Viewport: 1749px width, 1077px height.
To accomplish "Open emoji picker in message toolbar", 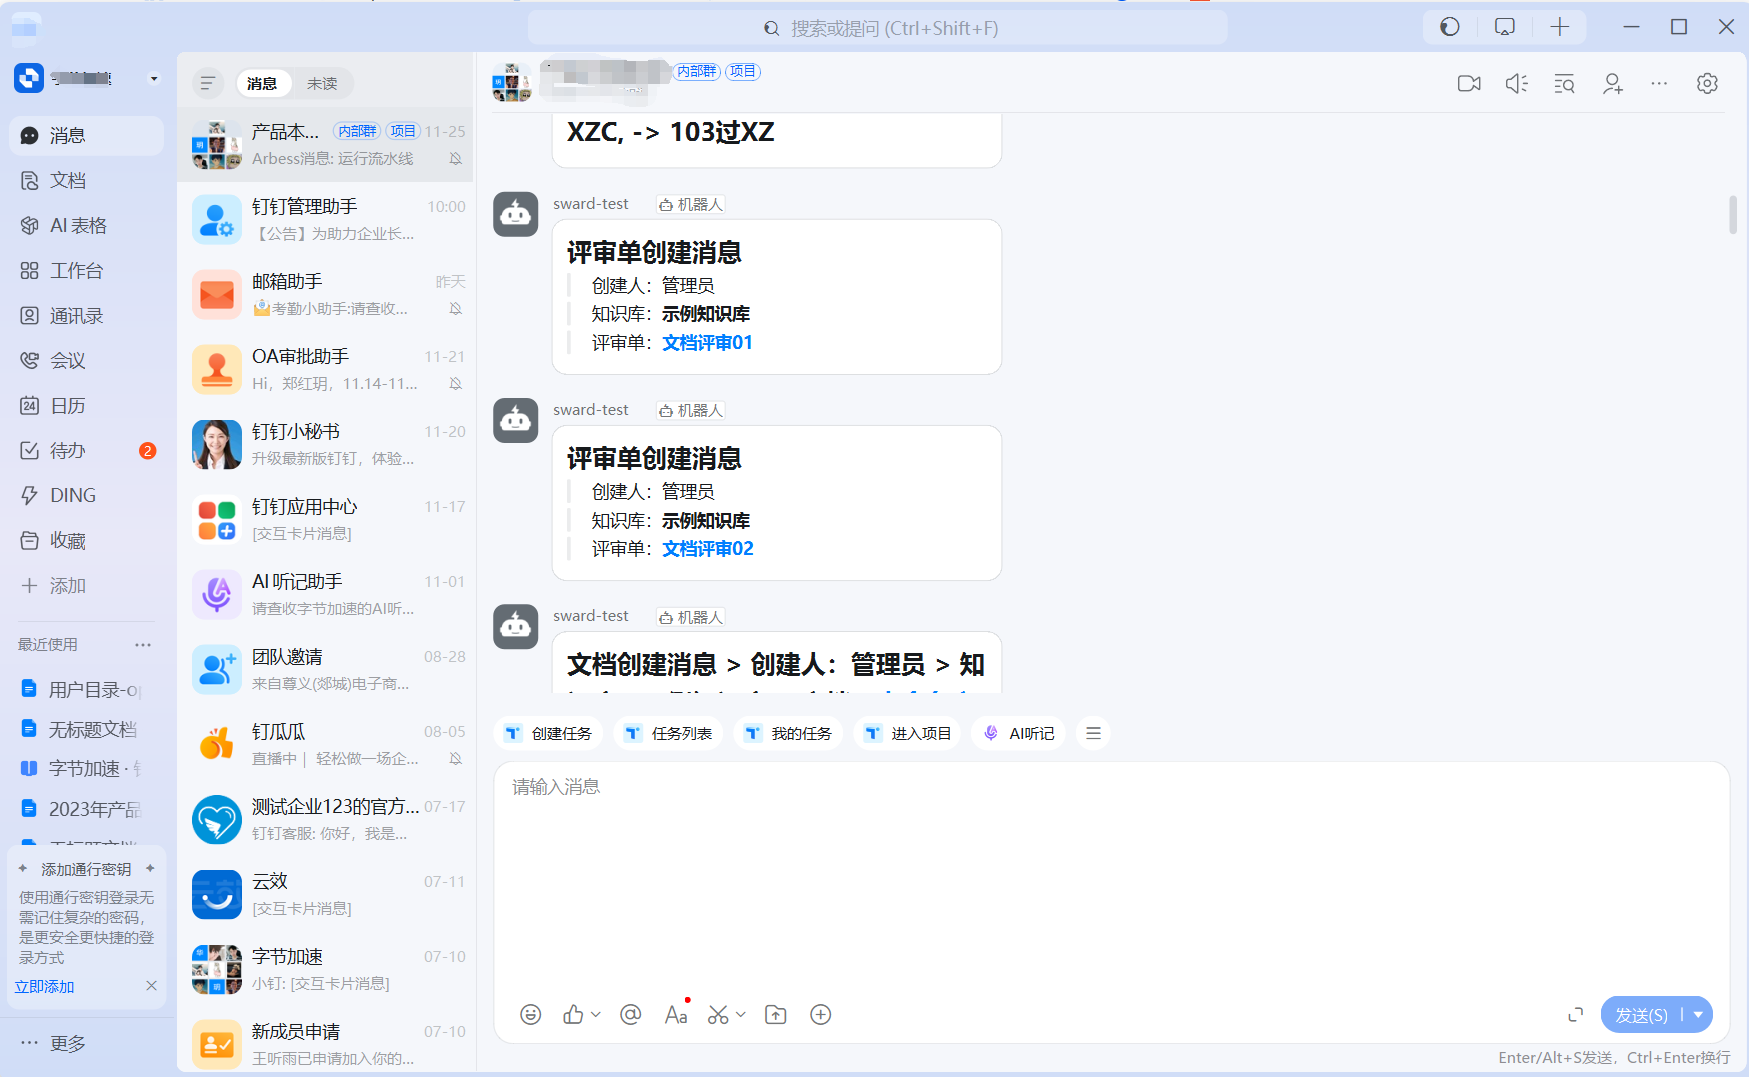I will (531, 1015).
